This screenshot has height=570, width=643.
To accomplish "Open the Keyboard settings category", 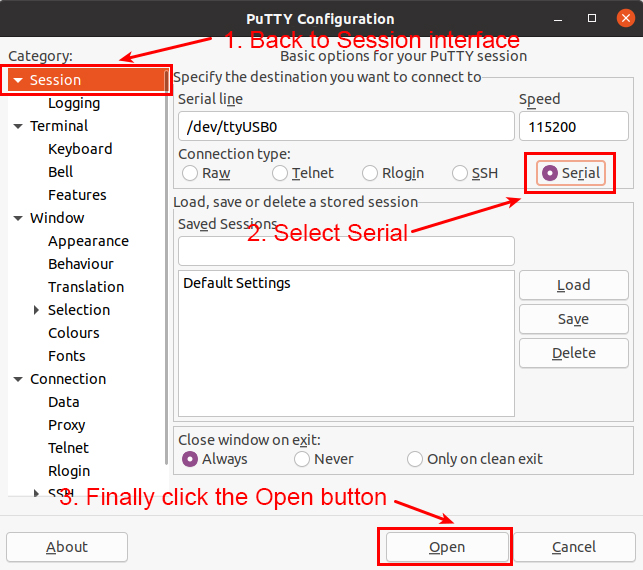I will [x=80, y=149].
